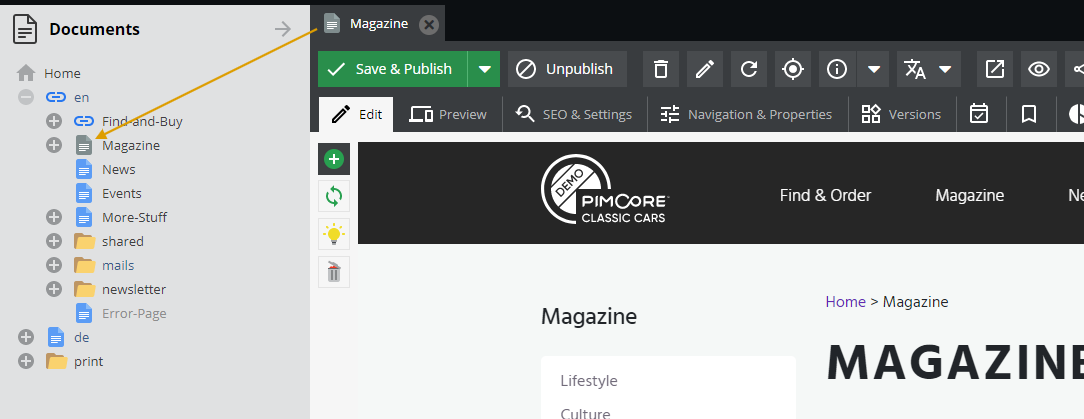
Task: Select Error-Page in the documents tree
Action: click(134, 314)
